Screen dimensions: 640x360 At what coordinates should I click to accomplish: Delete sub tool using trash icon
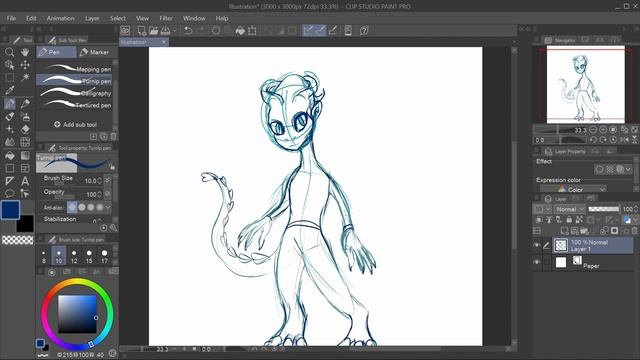(x=113, y=136)
